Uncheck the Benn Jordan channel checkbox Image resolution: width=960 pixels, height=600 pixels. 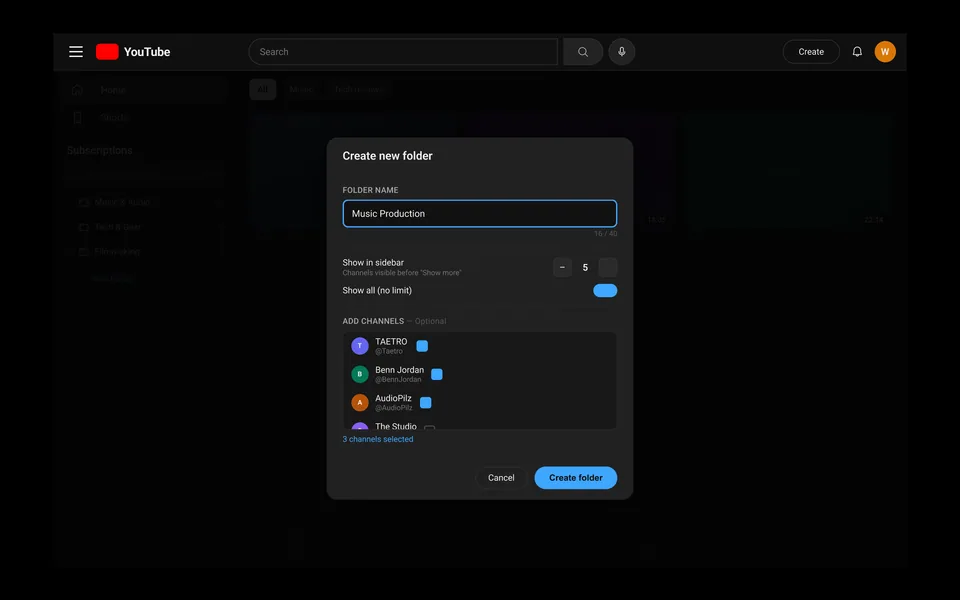click(437, 374)
